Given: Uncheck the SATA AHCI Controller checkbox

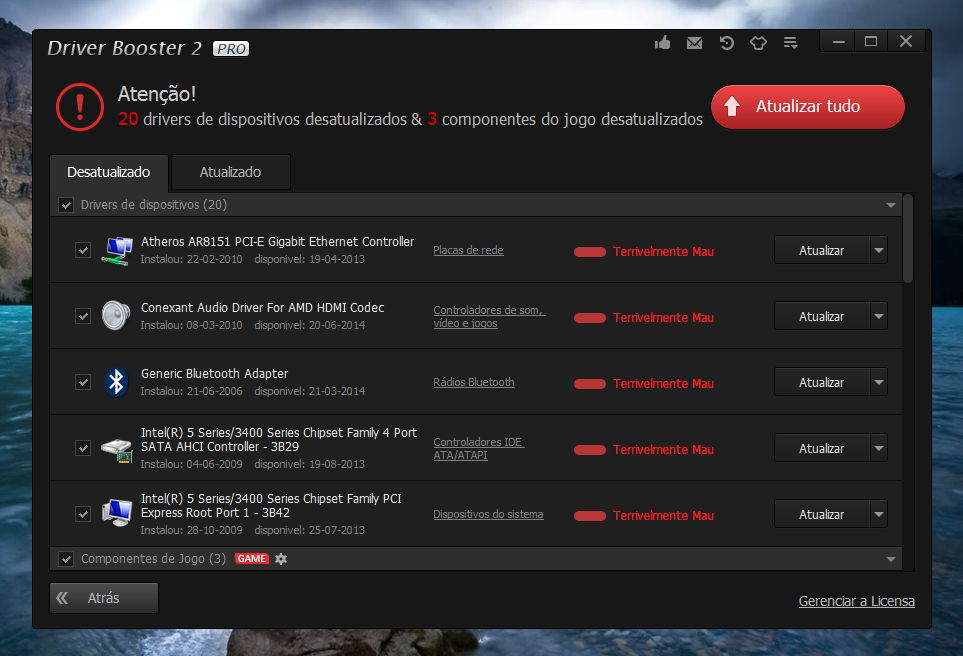Looking at the screenshot, I should tap(83, 448).
